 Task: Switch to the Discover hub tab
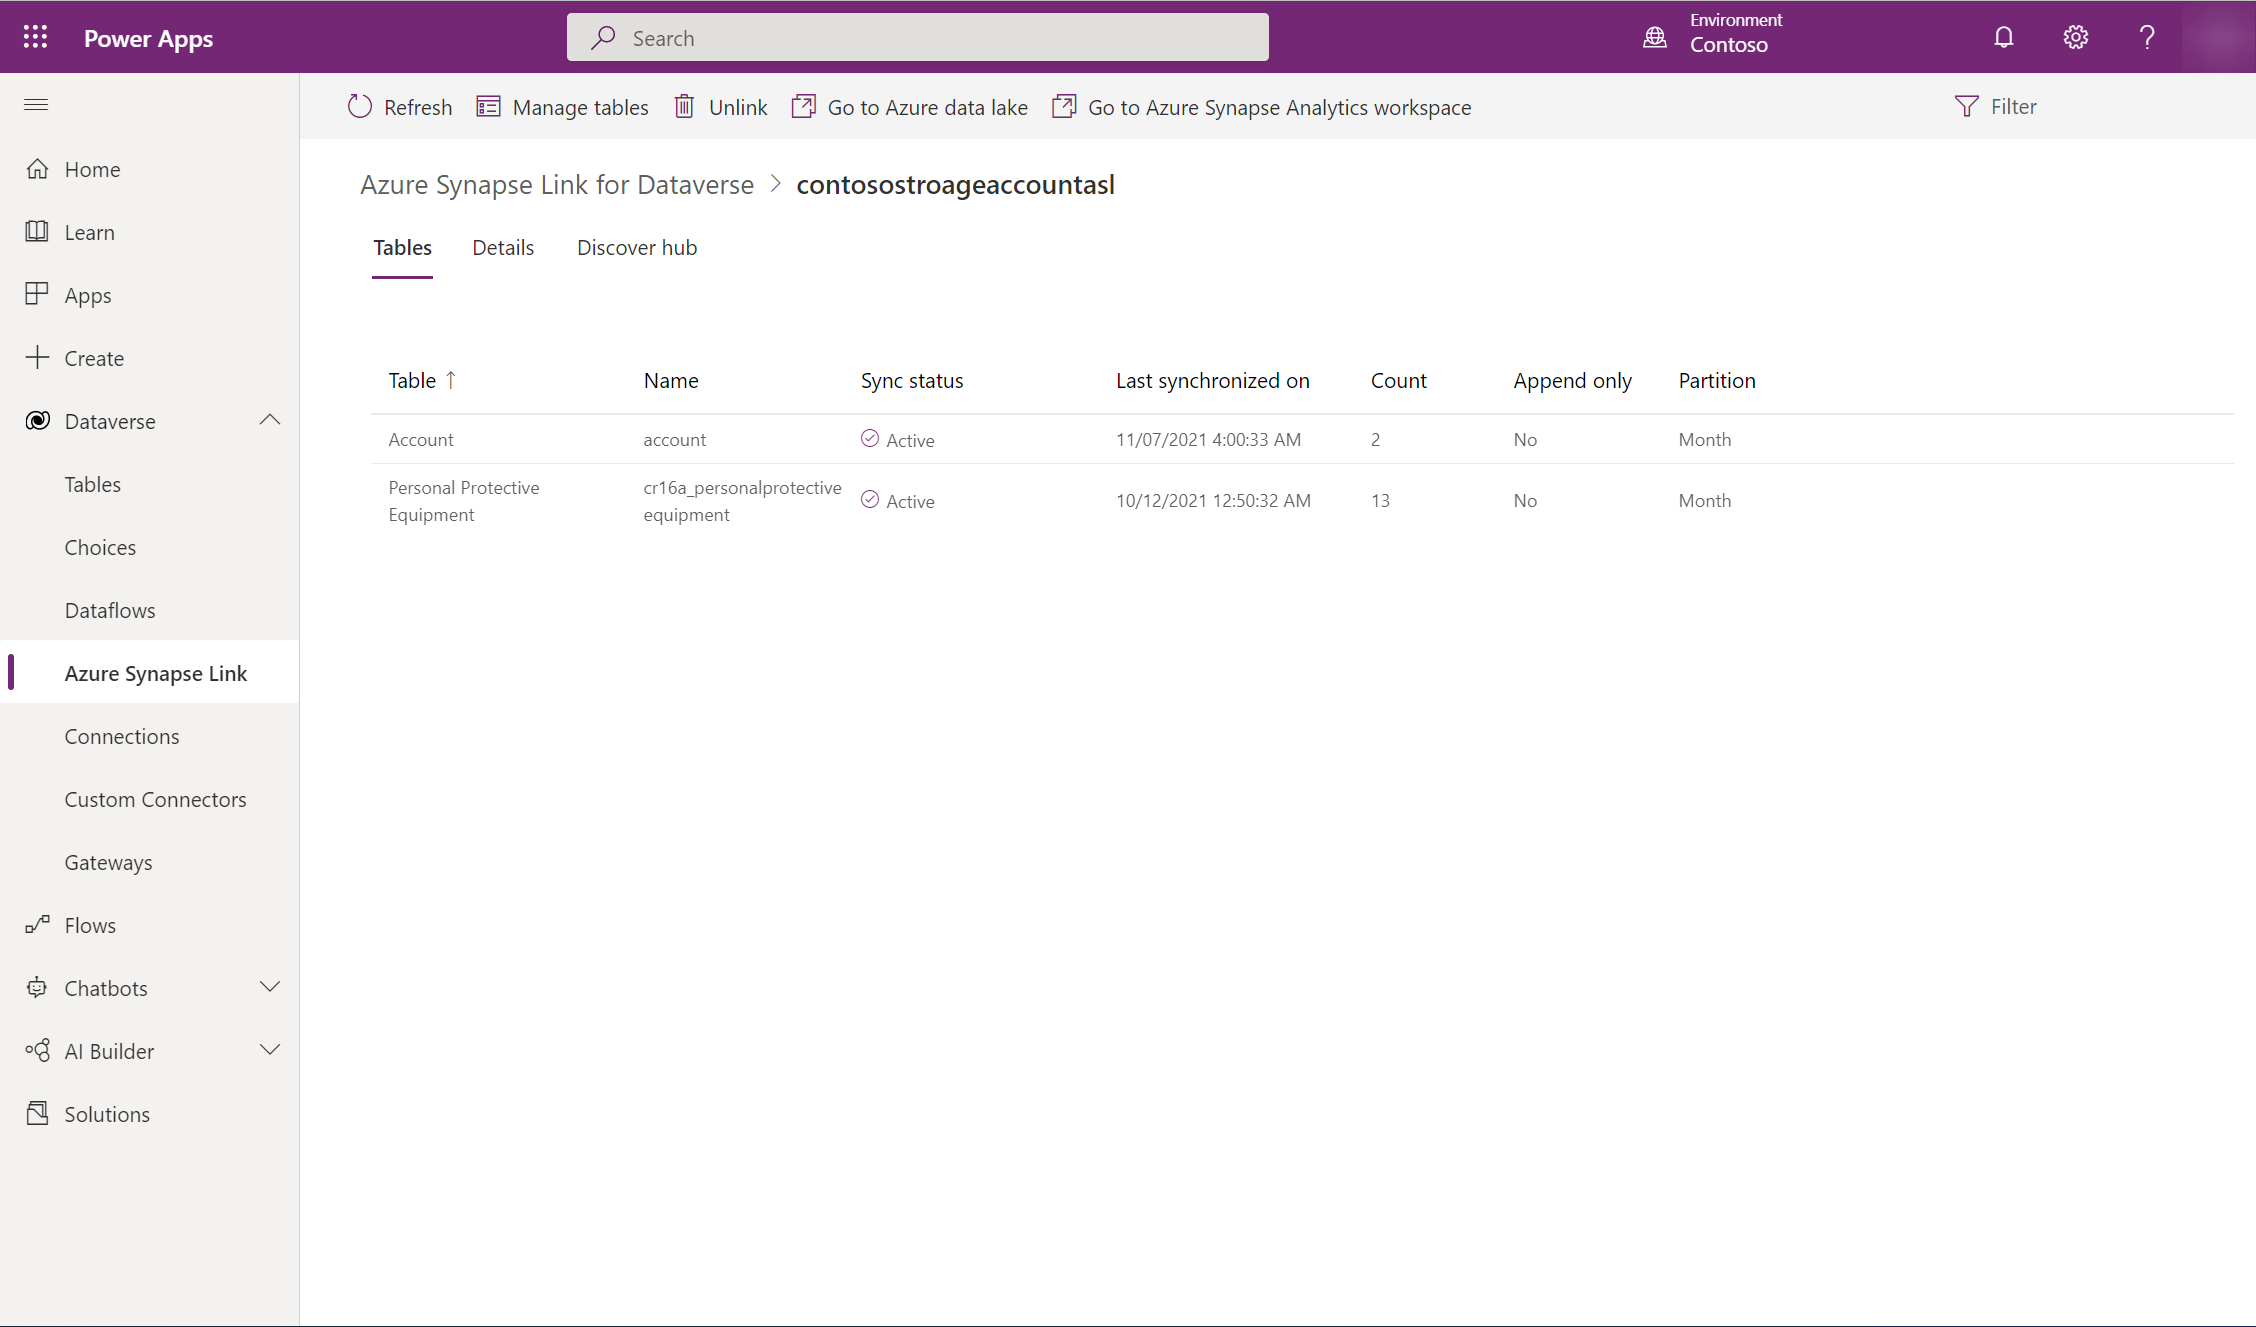(x=637, y=246)
